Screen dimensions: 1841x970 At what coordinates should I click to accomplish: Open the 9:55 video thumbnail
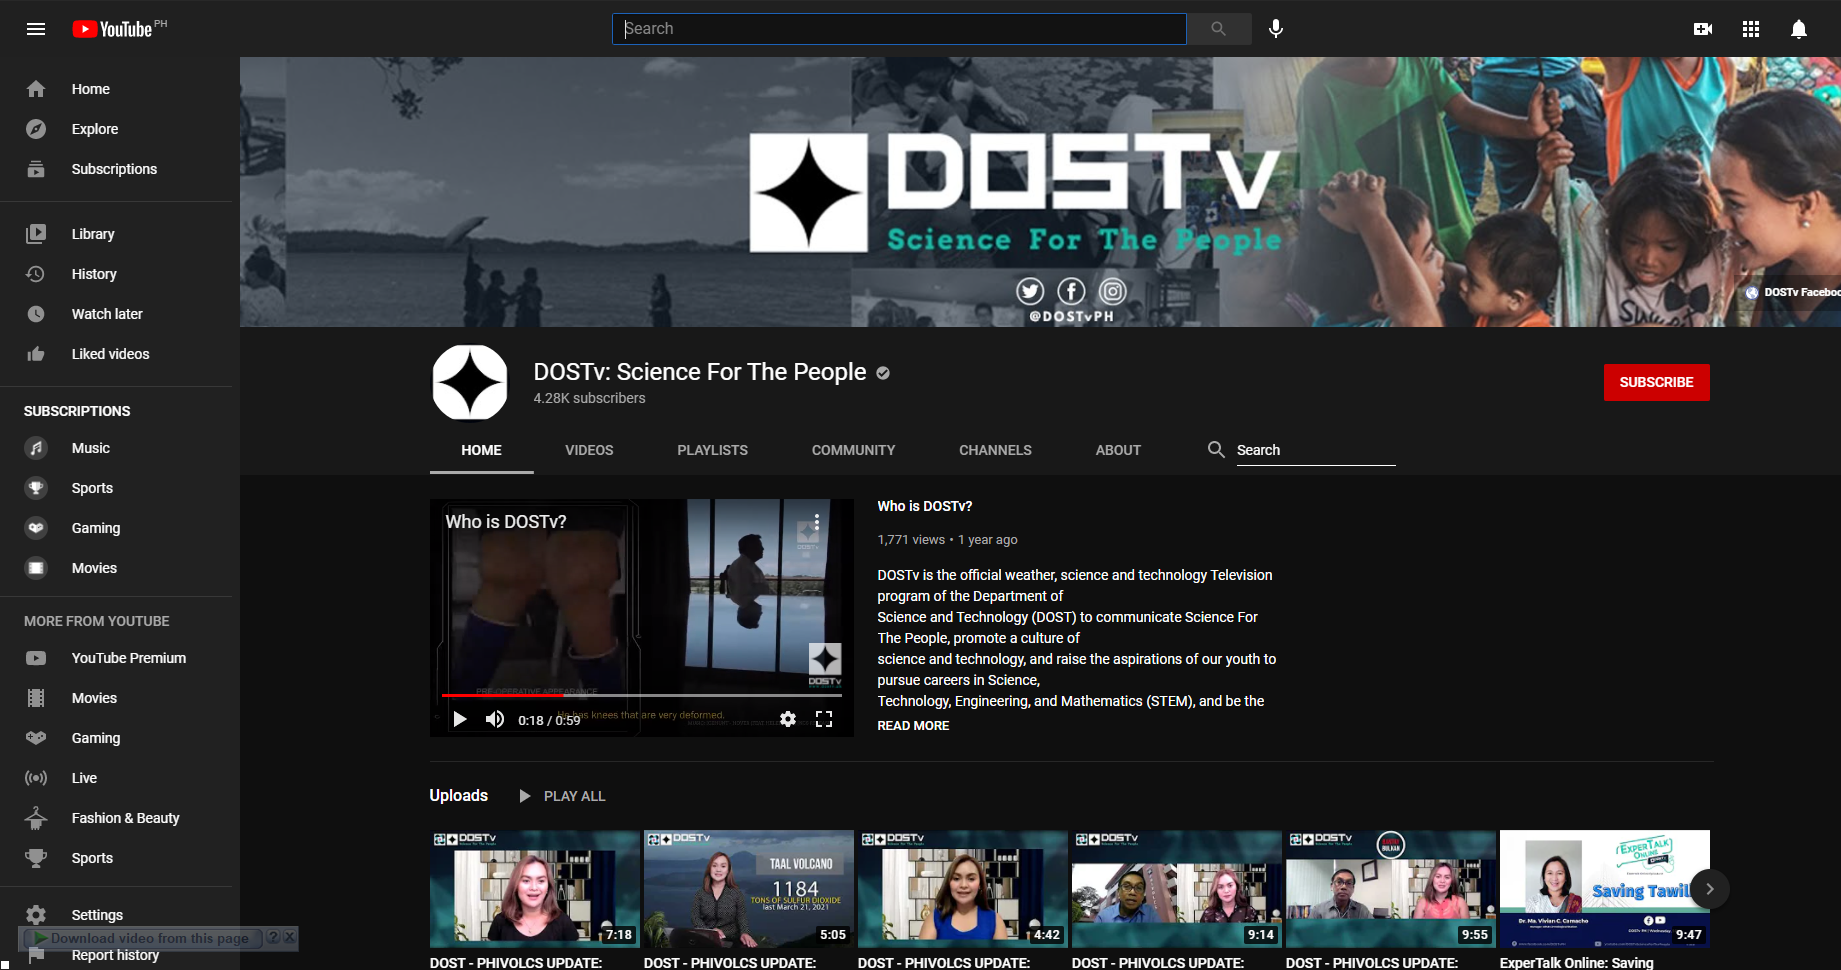(x=1390, y=889)
